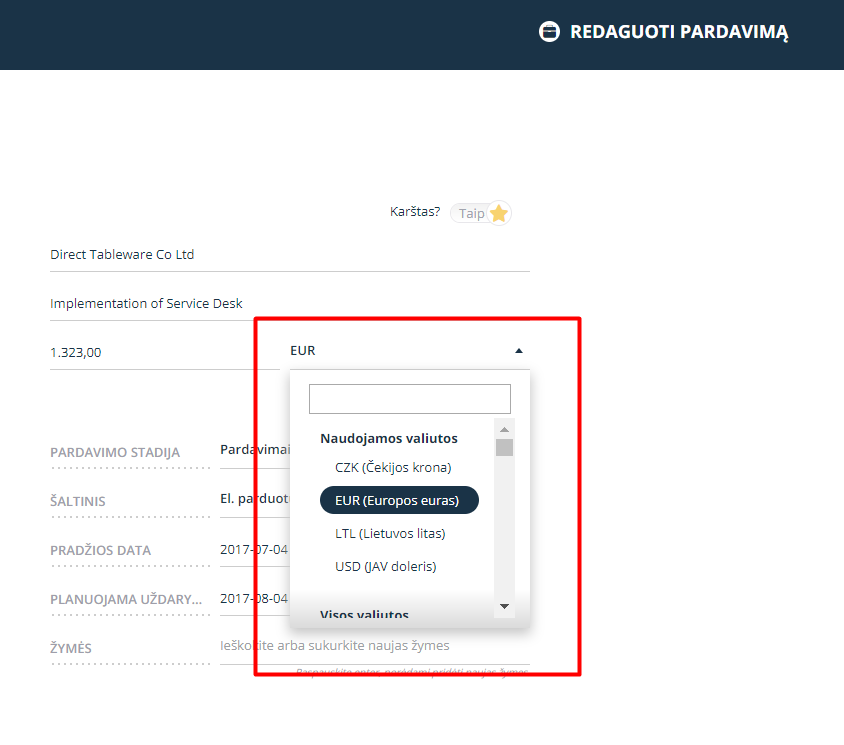The image size is (844, 745).
Task: Click the Karštas? label
Action: coord(415,212)
